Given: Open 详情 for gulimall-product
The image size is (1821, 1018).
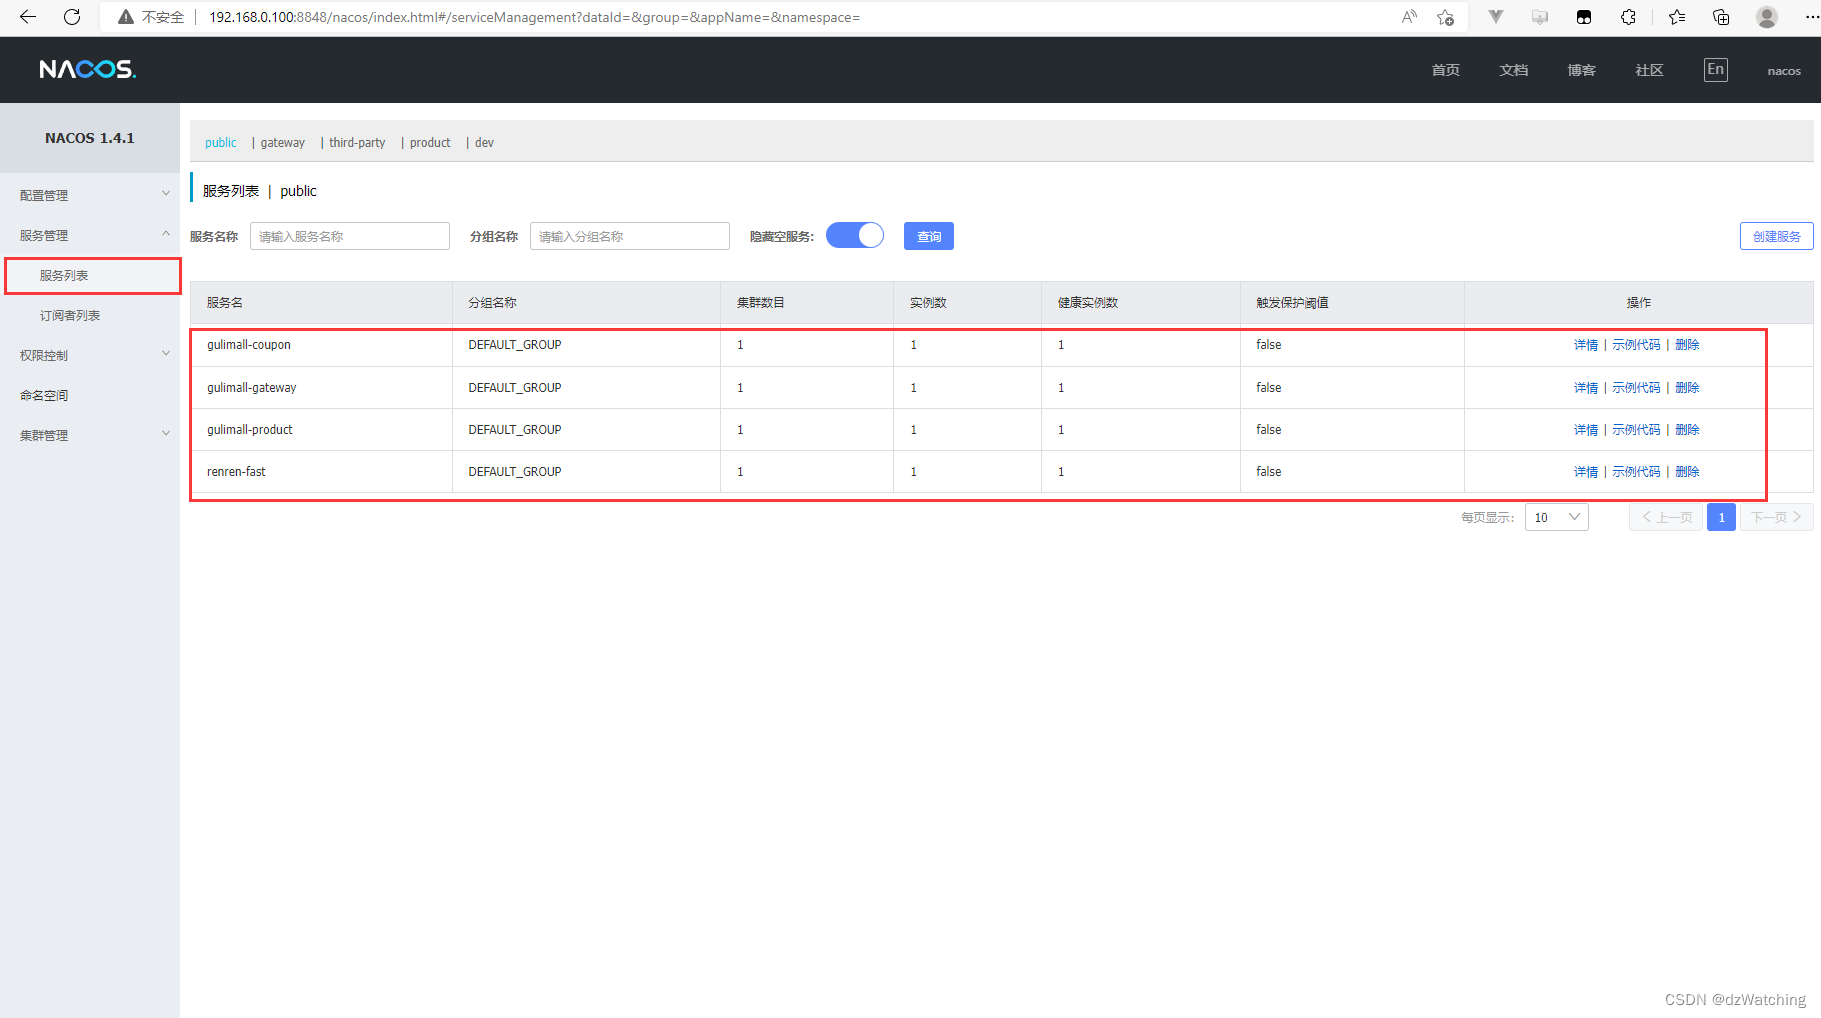Looking at the screenshot, I should pos(1586,429).
